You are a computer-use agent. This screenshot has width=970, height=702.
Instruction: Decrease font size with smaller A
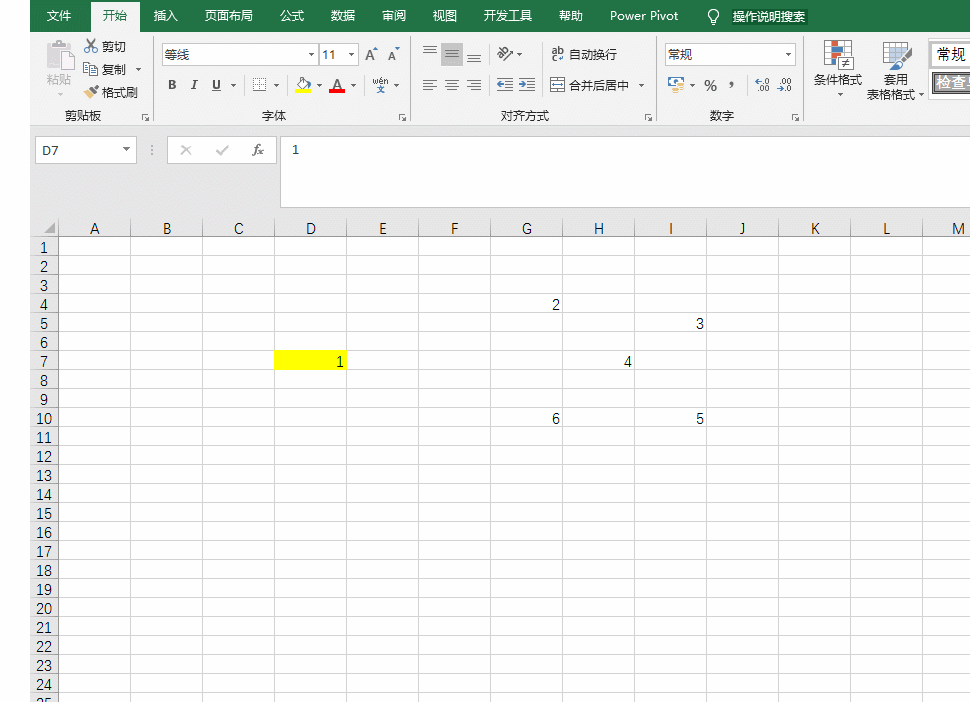pyautogui.click(x=393, y=54)
